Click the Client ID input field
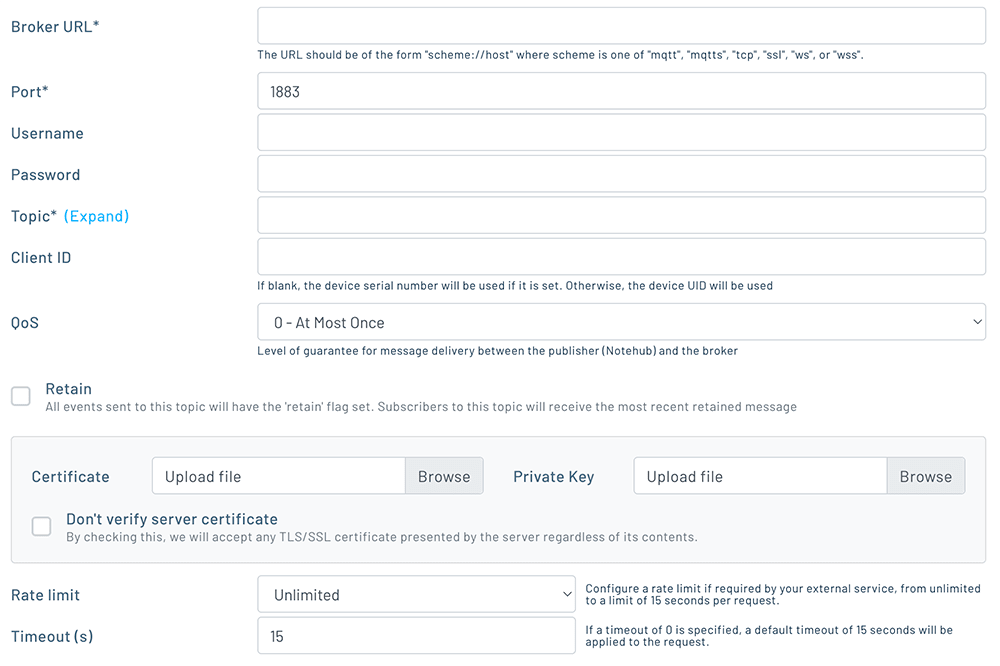This screenshot has height=666, width=1000. (x=621, y=257)
